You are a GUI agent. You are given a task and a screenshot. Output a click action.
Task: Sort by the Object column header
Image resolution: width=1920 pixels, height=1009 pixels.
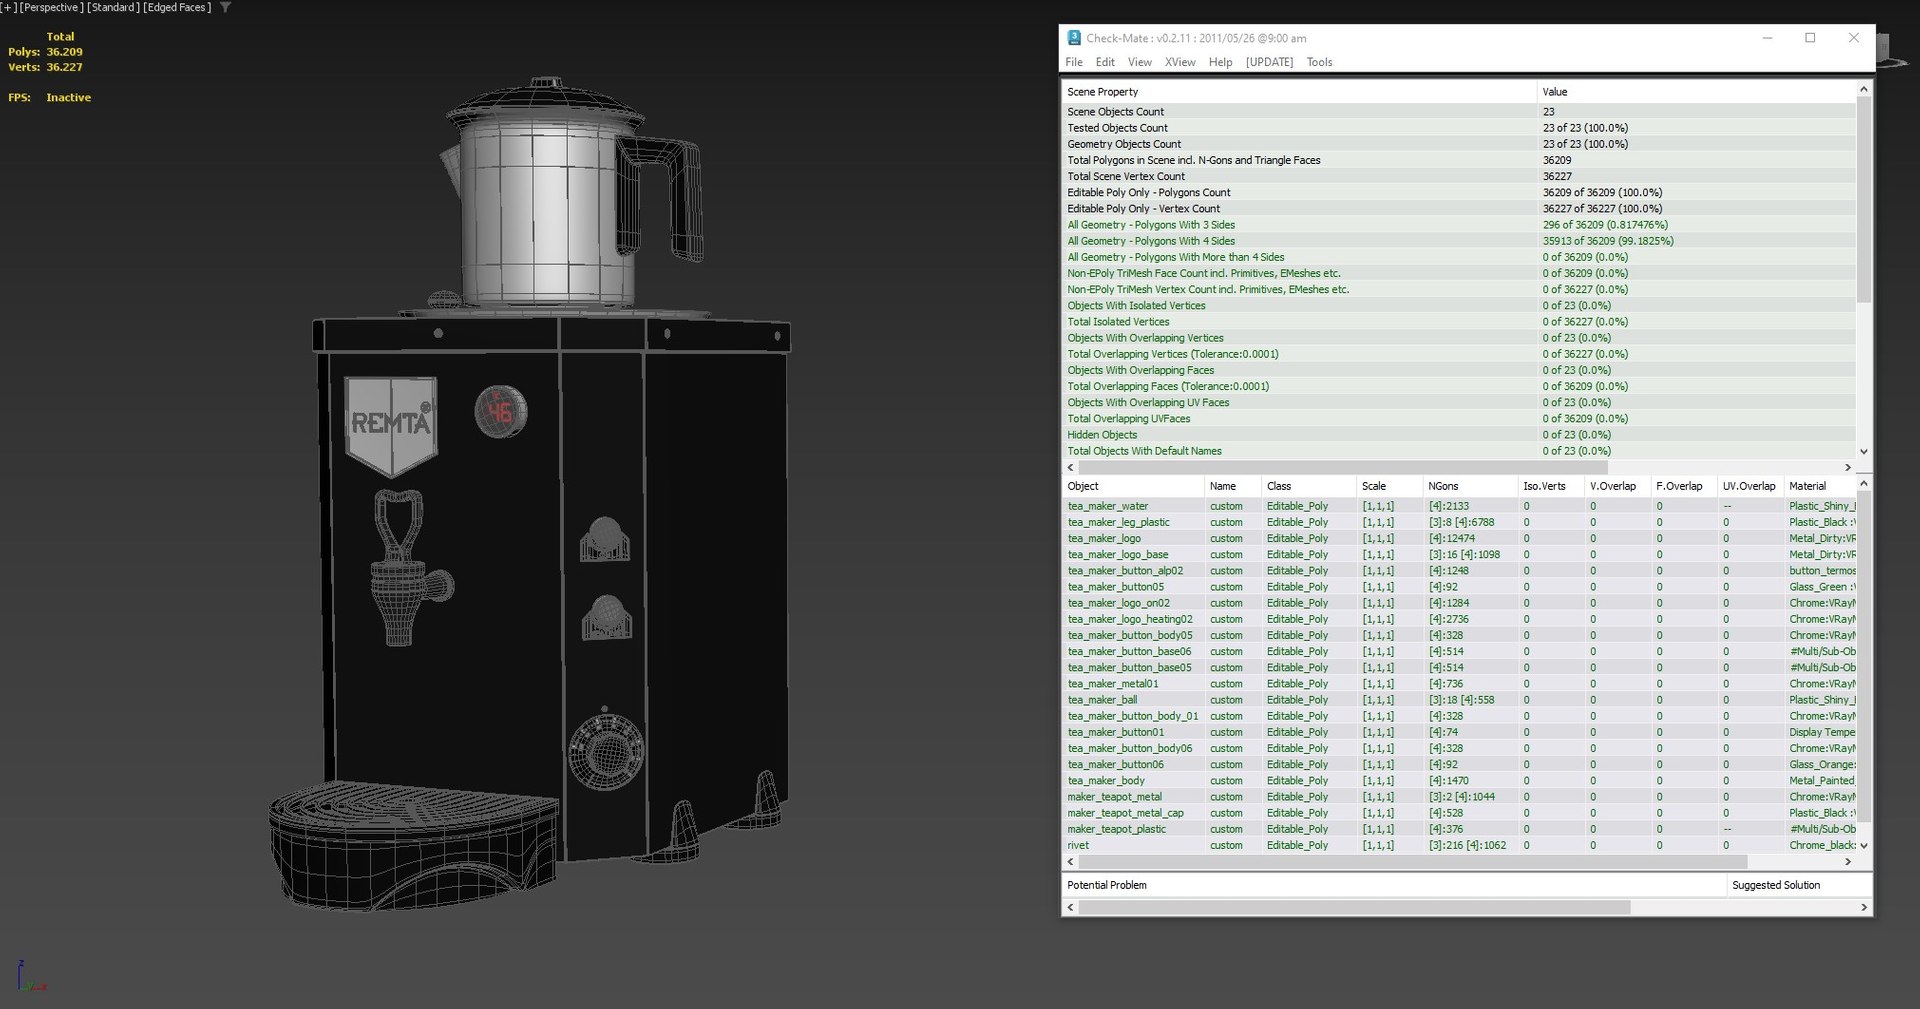[1132, 486]
